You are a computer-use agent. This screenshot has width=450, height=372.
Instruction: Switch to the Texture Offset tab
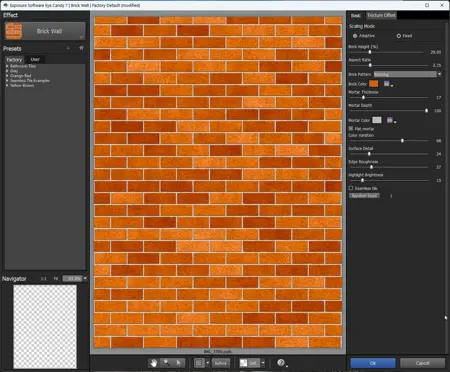(x=381, y=15)
